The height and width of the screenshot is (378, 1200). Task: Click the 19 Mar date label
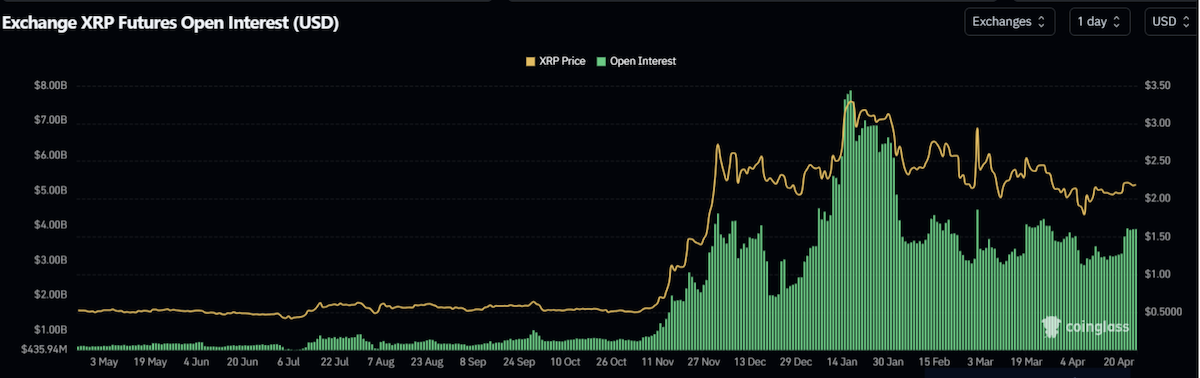(x=1028, y=362)
